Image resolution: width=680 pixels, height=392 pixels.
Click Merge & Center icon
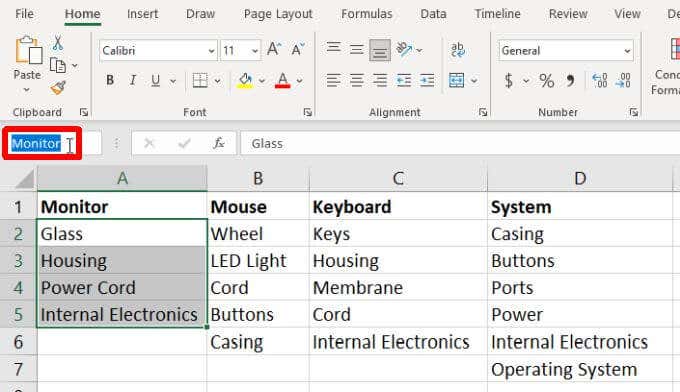[x=457, y=80]
